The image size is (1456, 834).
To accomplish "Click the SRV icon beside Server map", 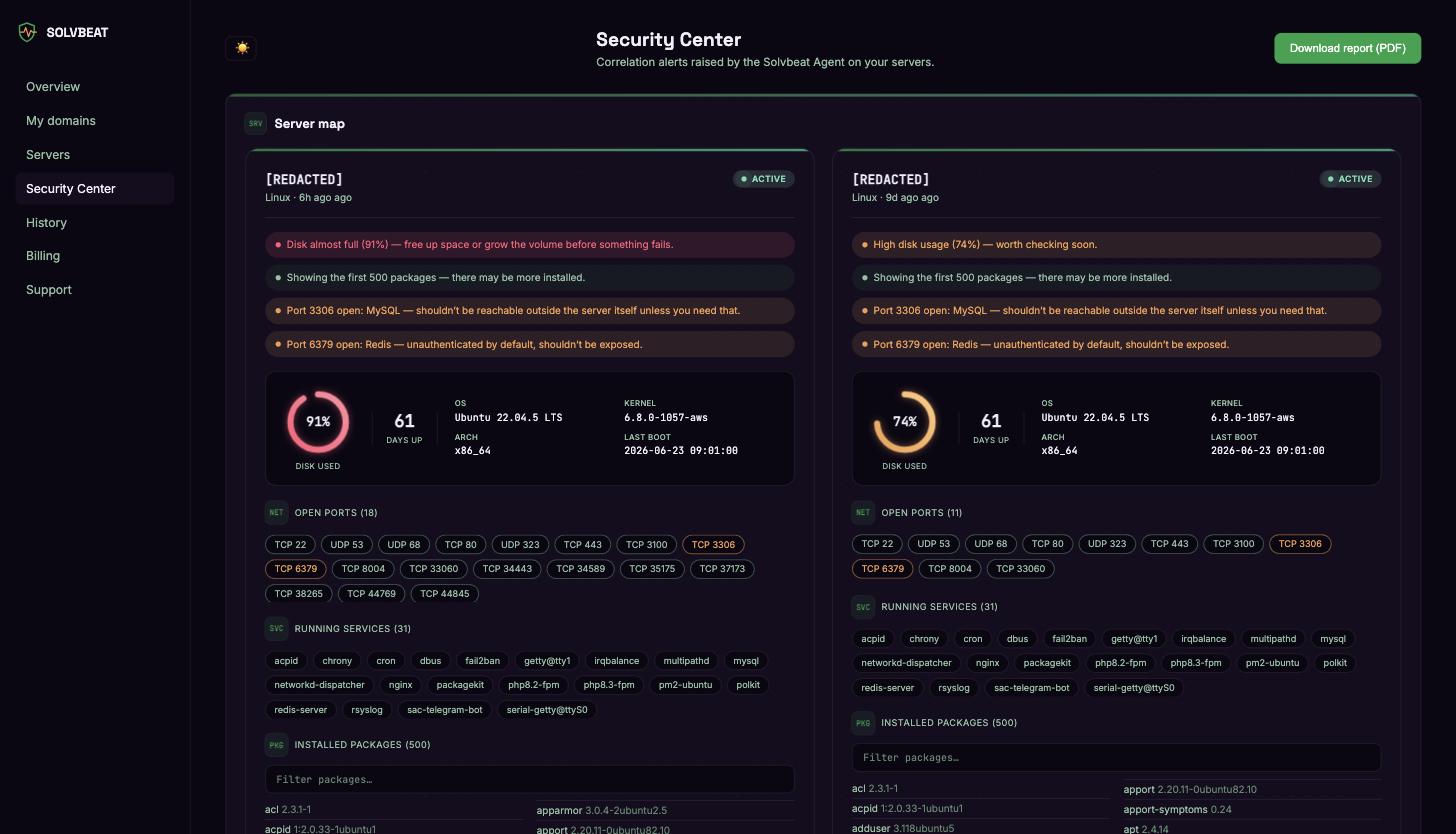I will click(x=255, y=124).
